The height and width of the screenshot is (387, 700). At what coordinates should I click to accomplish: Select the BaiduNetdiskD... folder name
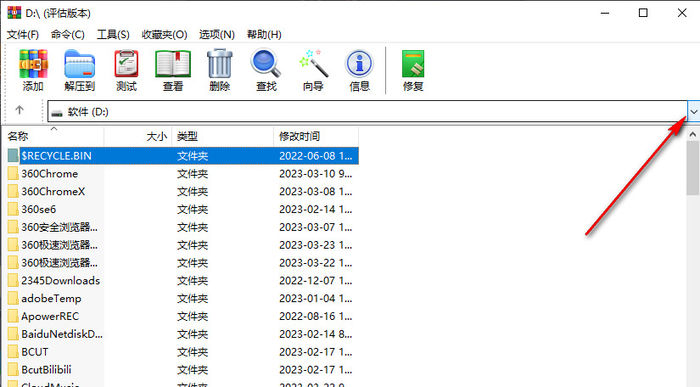(62, 334)
